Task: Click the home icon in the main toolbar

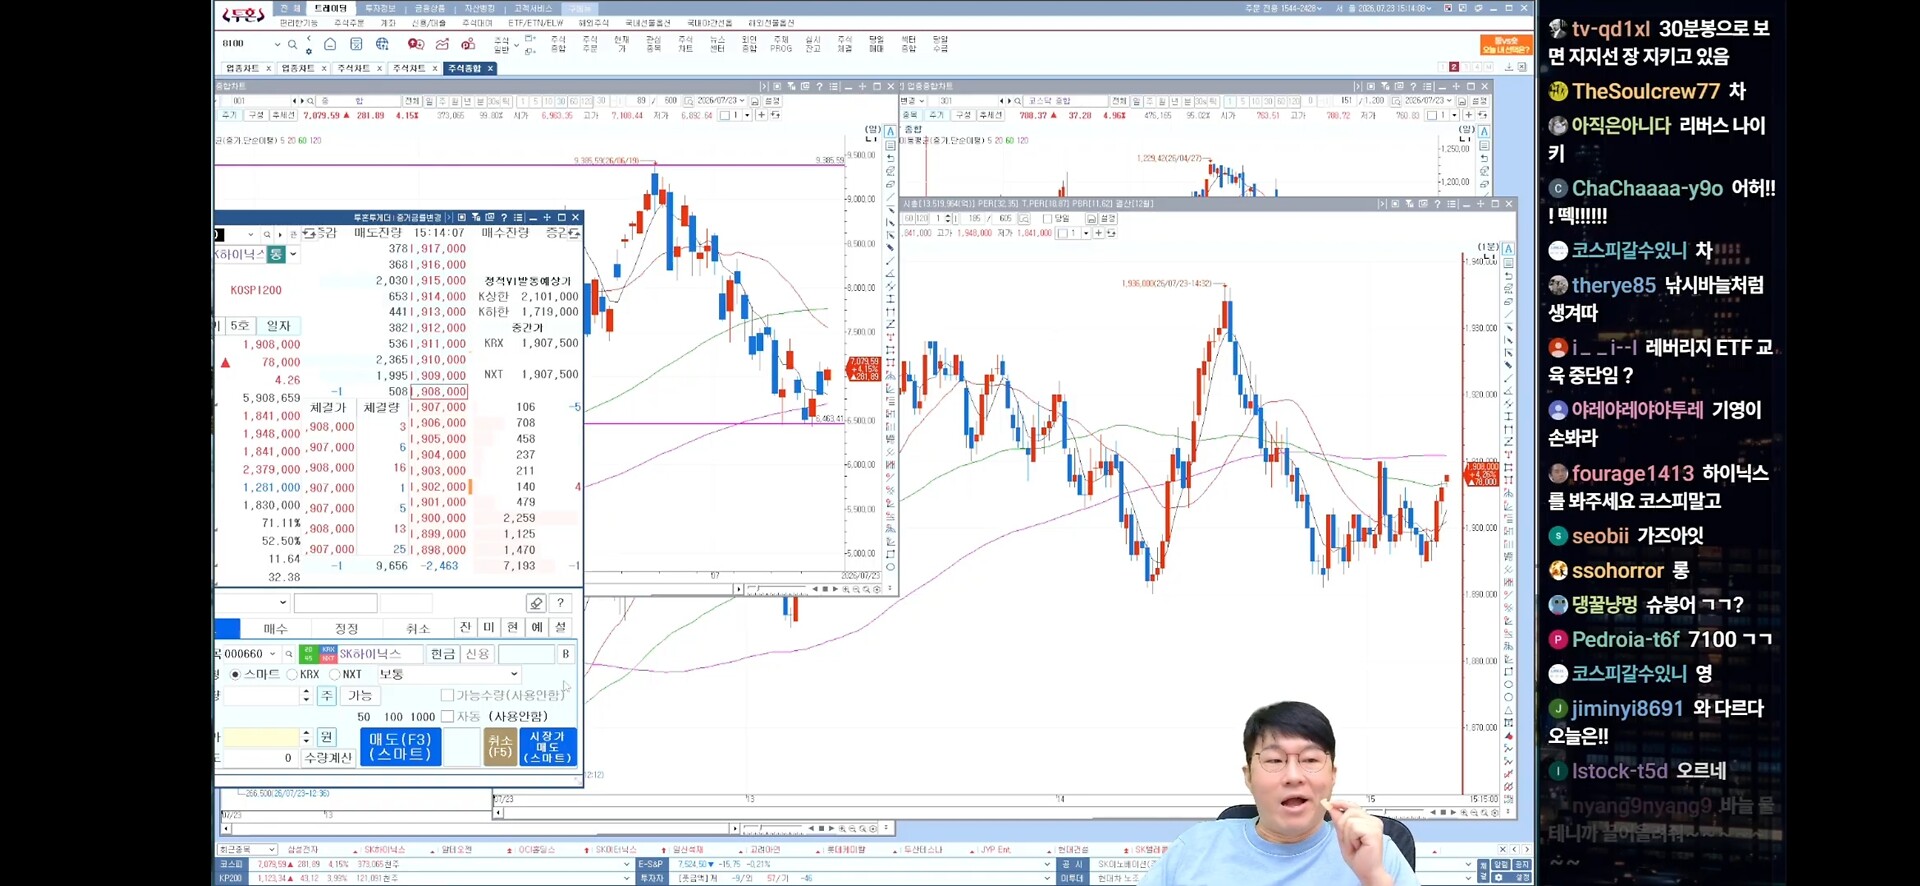Action: 330,44
